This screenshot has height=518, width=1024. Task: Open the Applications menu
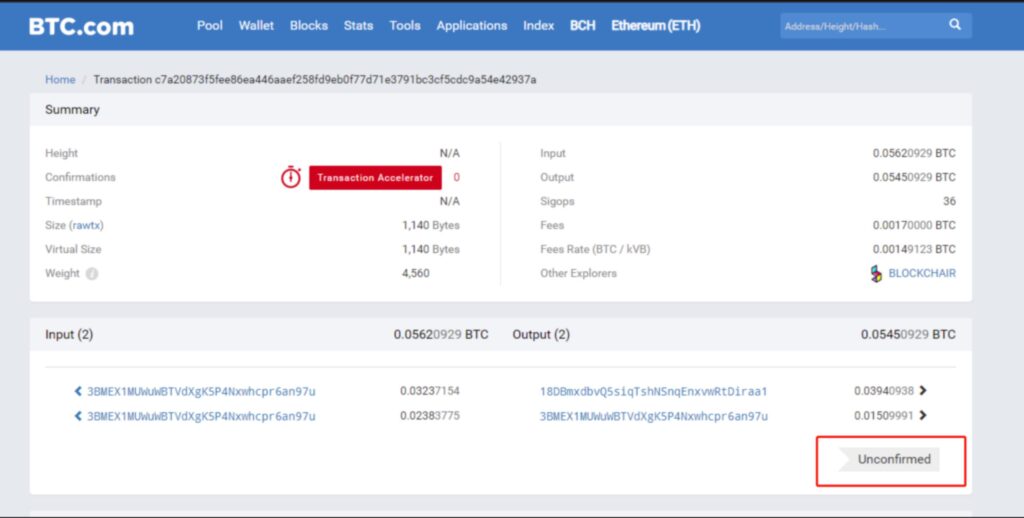472,25
